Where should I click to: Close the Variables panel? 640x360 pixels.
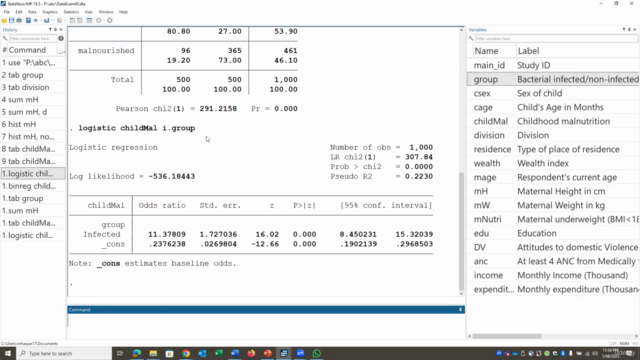click(635, 29)
